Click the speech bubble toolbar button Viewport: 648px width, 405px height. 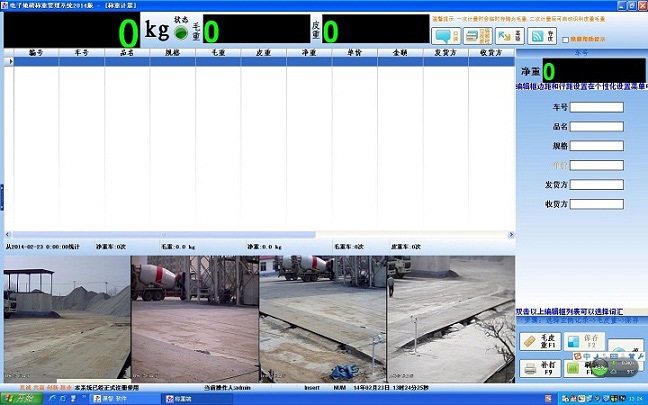(446, 35)
